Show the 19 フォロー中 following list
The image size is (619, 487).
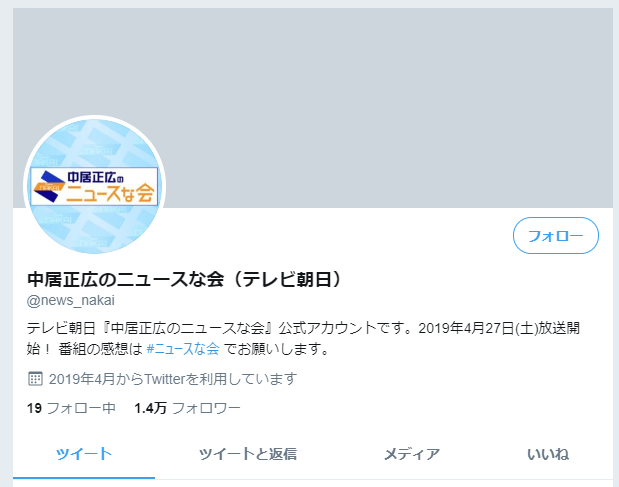click(71, 408)
